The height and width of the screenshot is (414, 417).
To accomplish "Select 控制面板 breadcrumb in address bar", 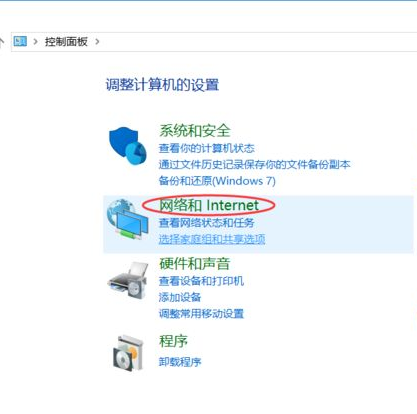I will pyautogui.click(x=66, y=42).
